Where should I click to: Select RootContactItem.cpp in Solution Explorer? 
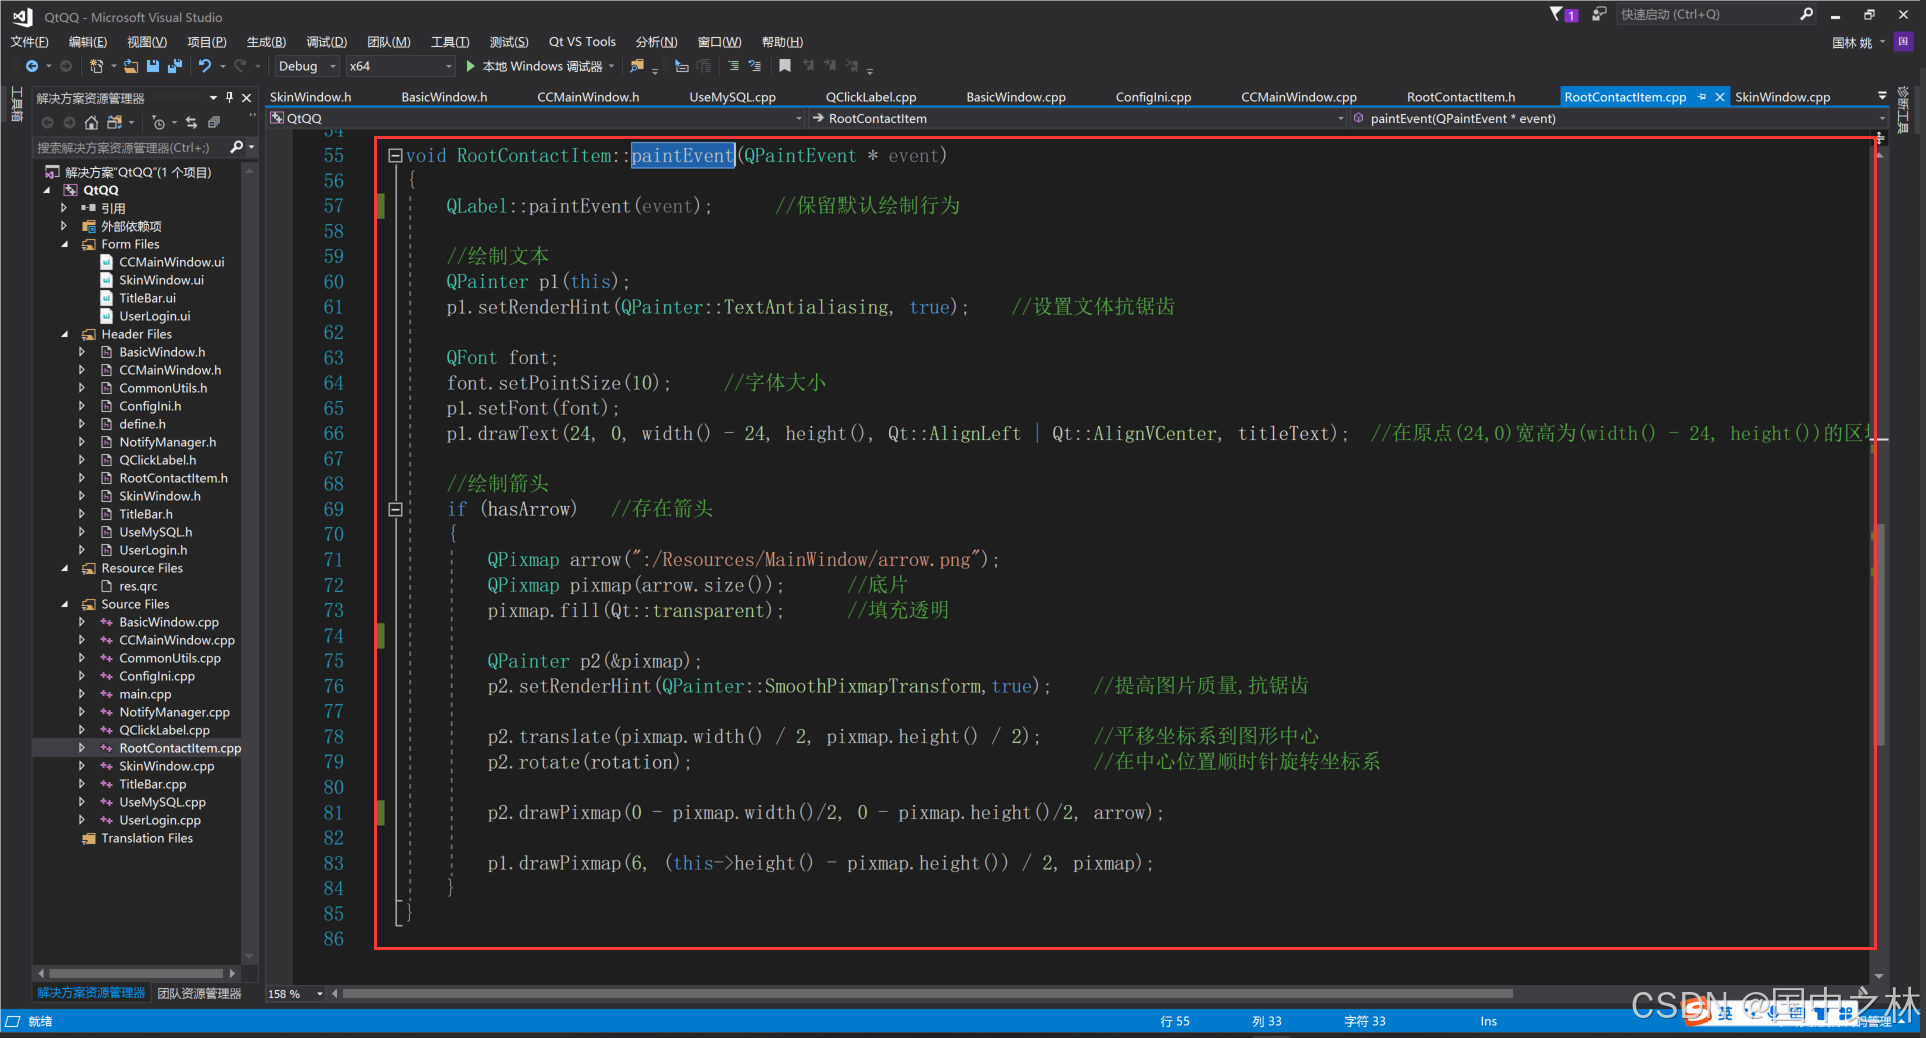(180, 748)
